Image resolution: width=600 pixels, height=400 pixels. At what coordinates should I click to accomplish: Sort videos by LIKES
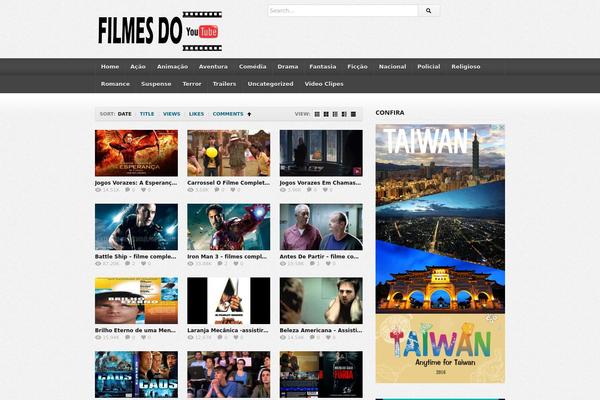[196, 114]
